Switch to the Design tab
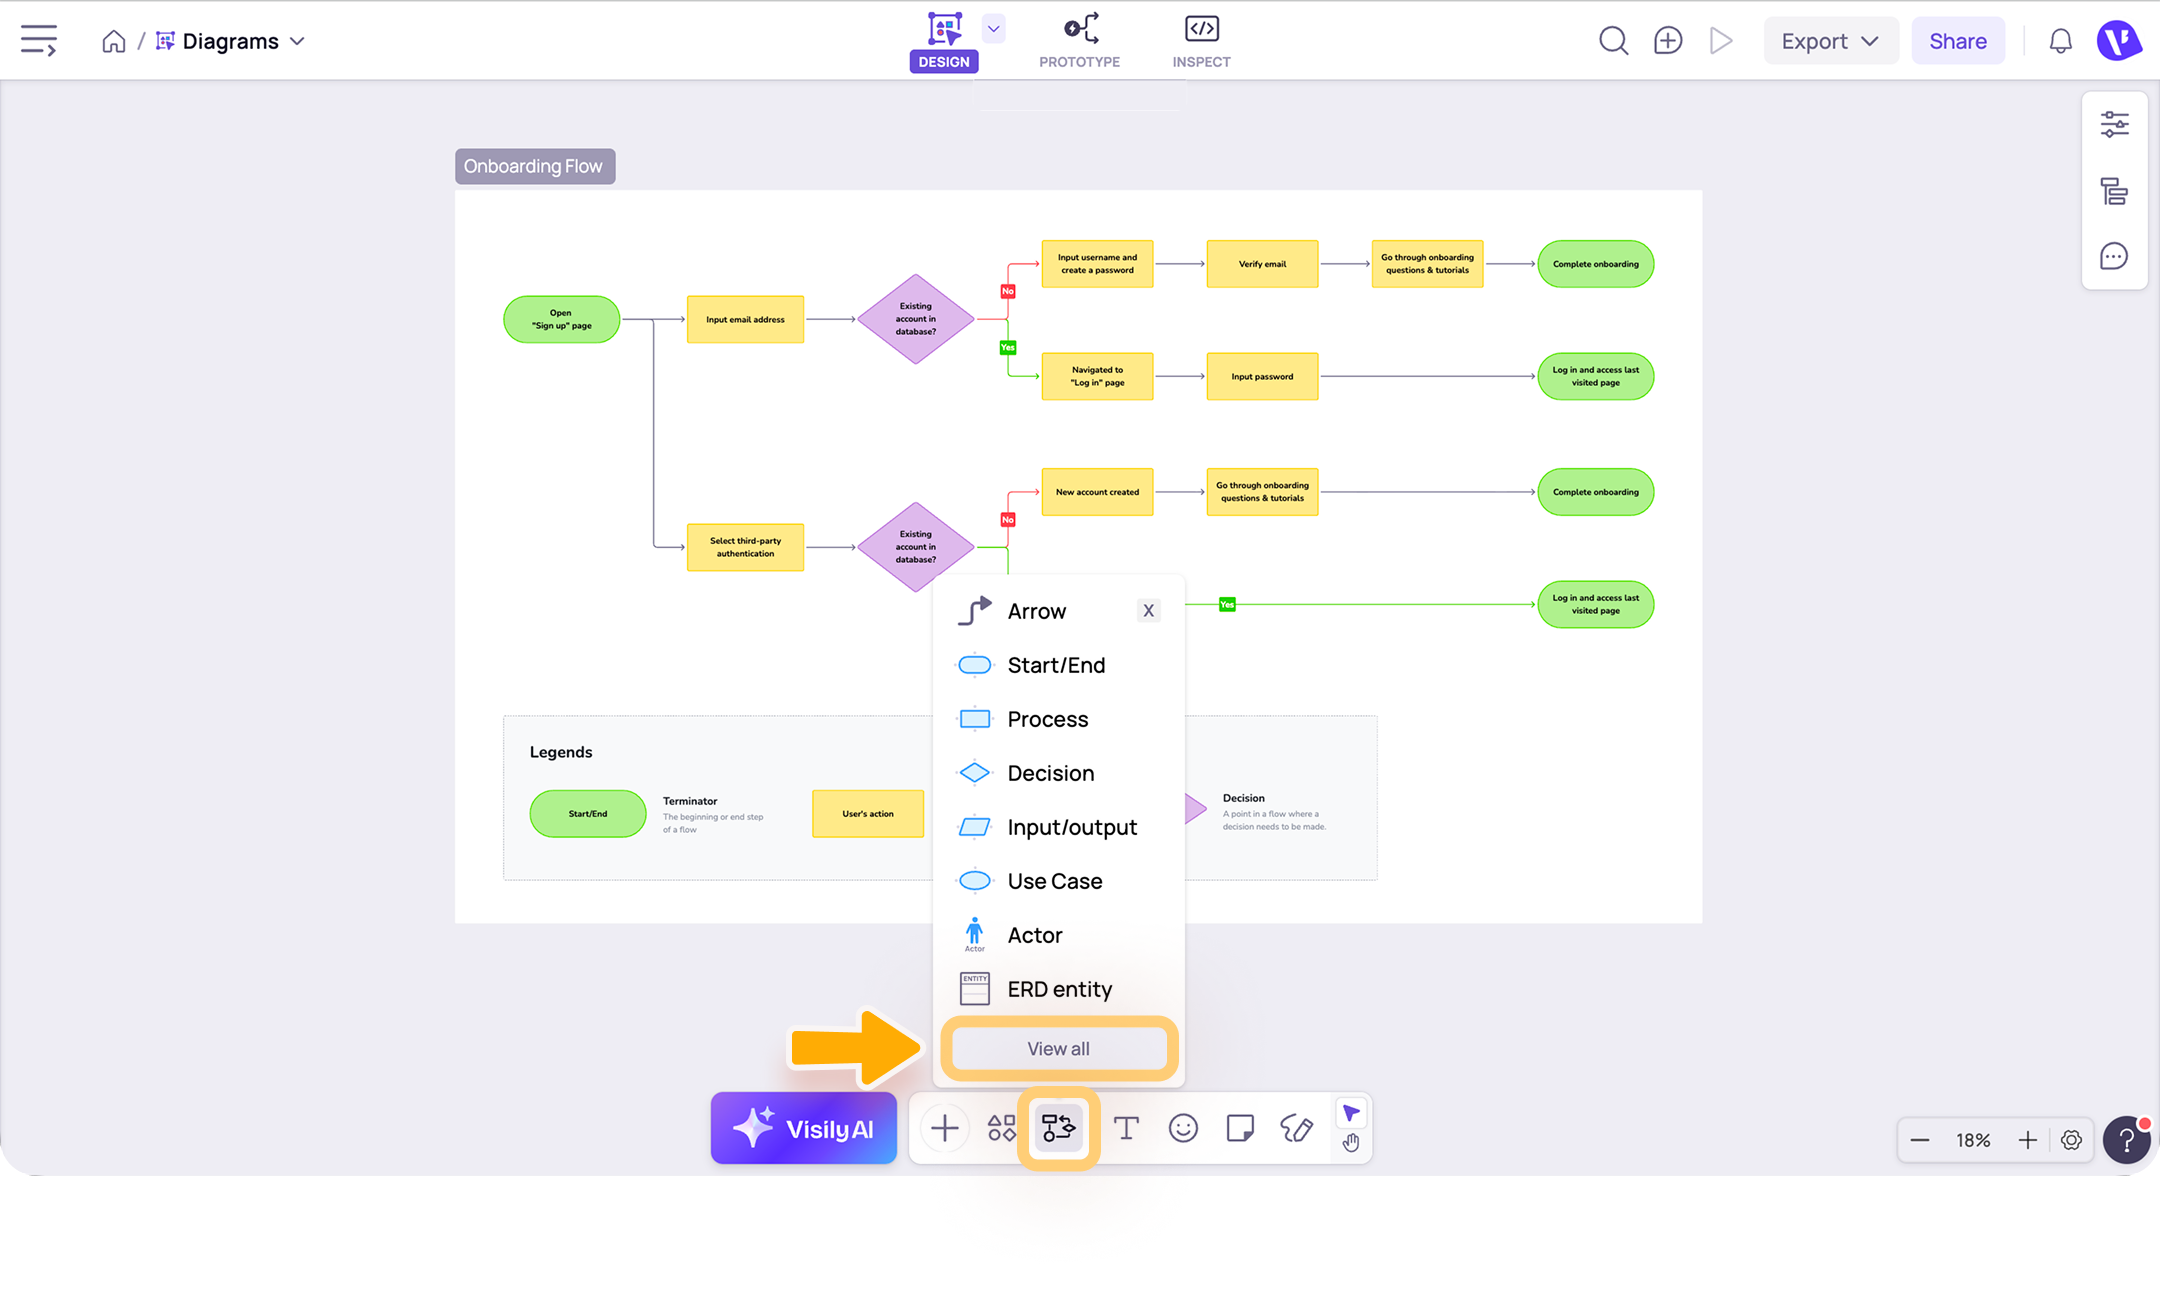 (944, 41)
